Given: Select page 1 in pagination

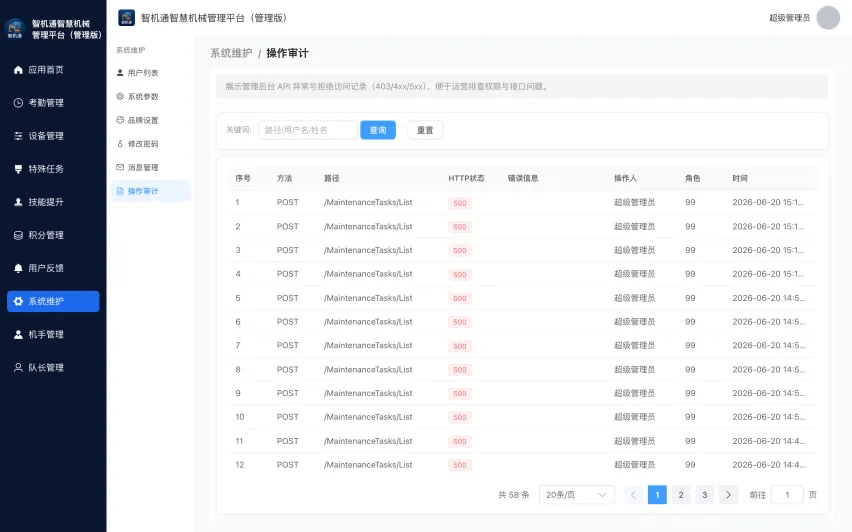Looking at the screenshot, I should pos(657,495).
